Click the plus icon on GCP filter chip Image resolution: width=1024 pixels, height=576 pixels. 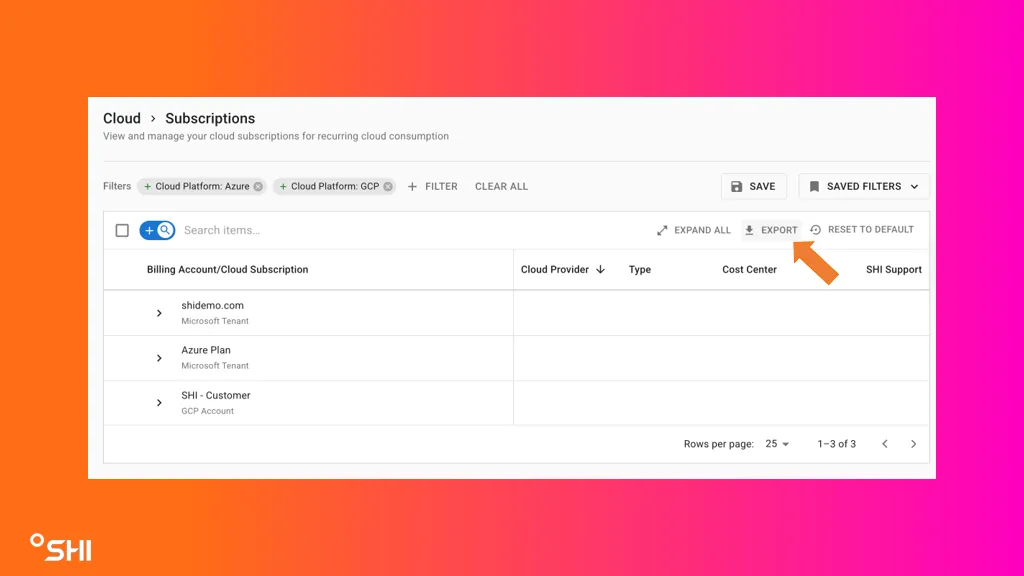pos(283,187)
